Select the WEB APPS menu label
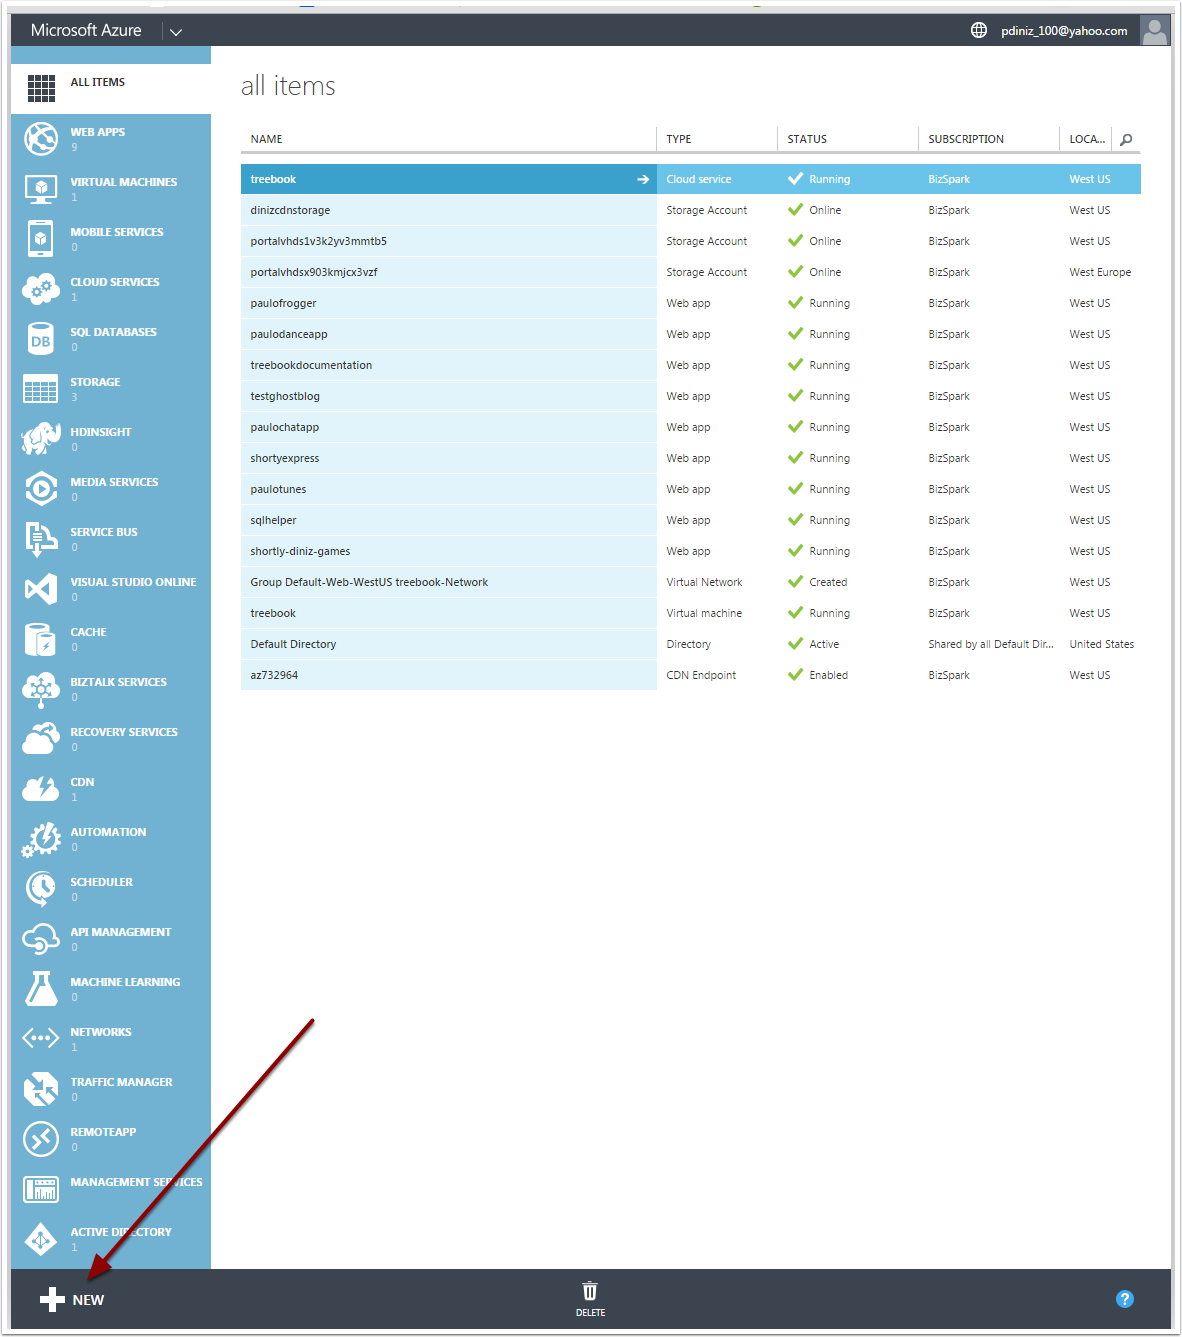This screenshot has width=1182, height=1337. click(98, 132)
